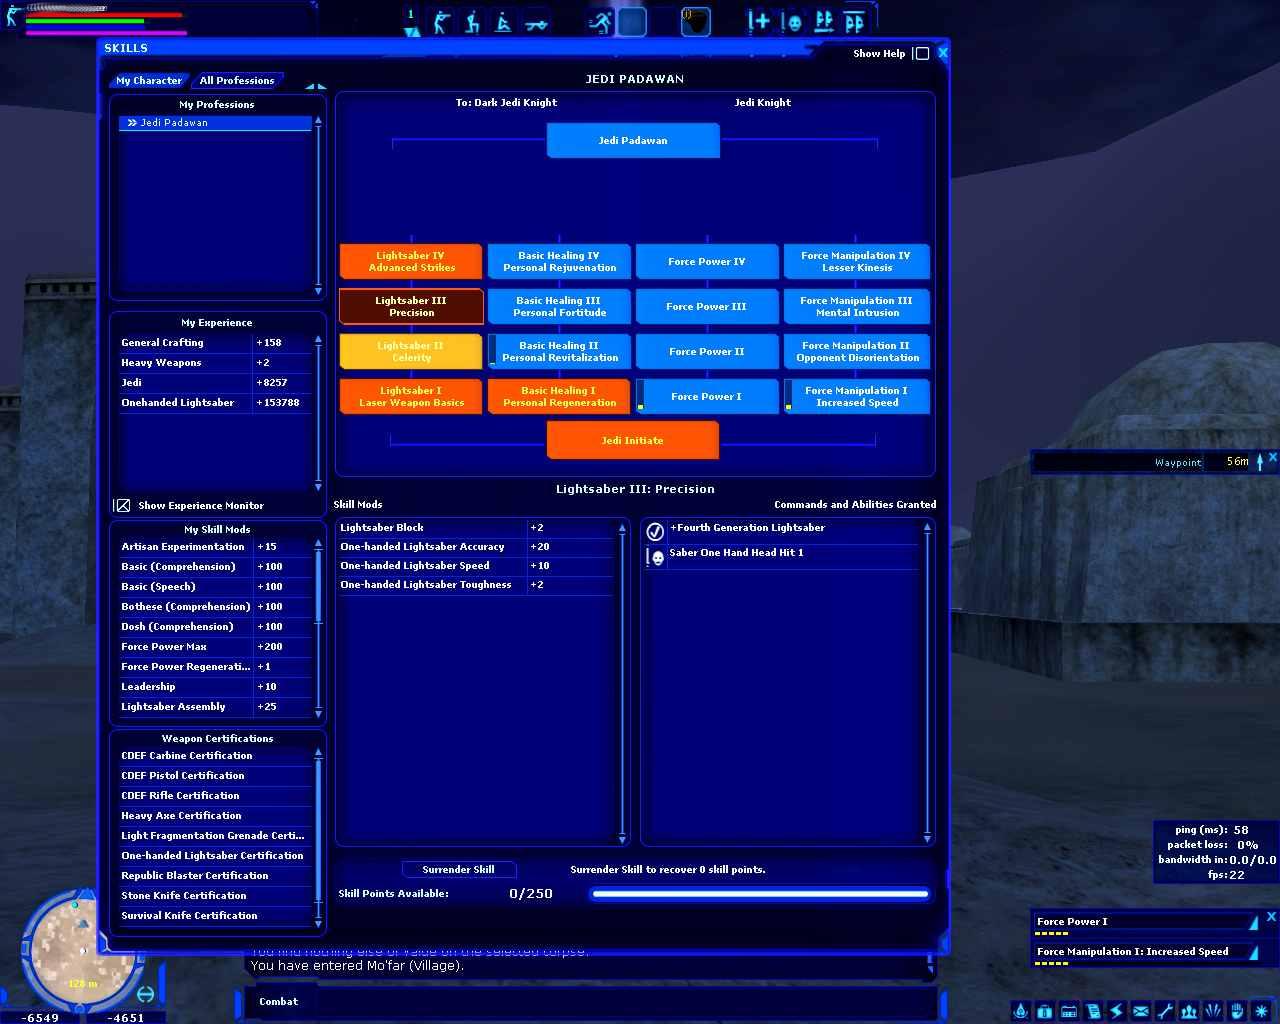
Task: Open the mail envelope icon
Action: coord(1141,1011)
